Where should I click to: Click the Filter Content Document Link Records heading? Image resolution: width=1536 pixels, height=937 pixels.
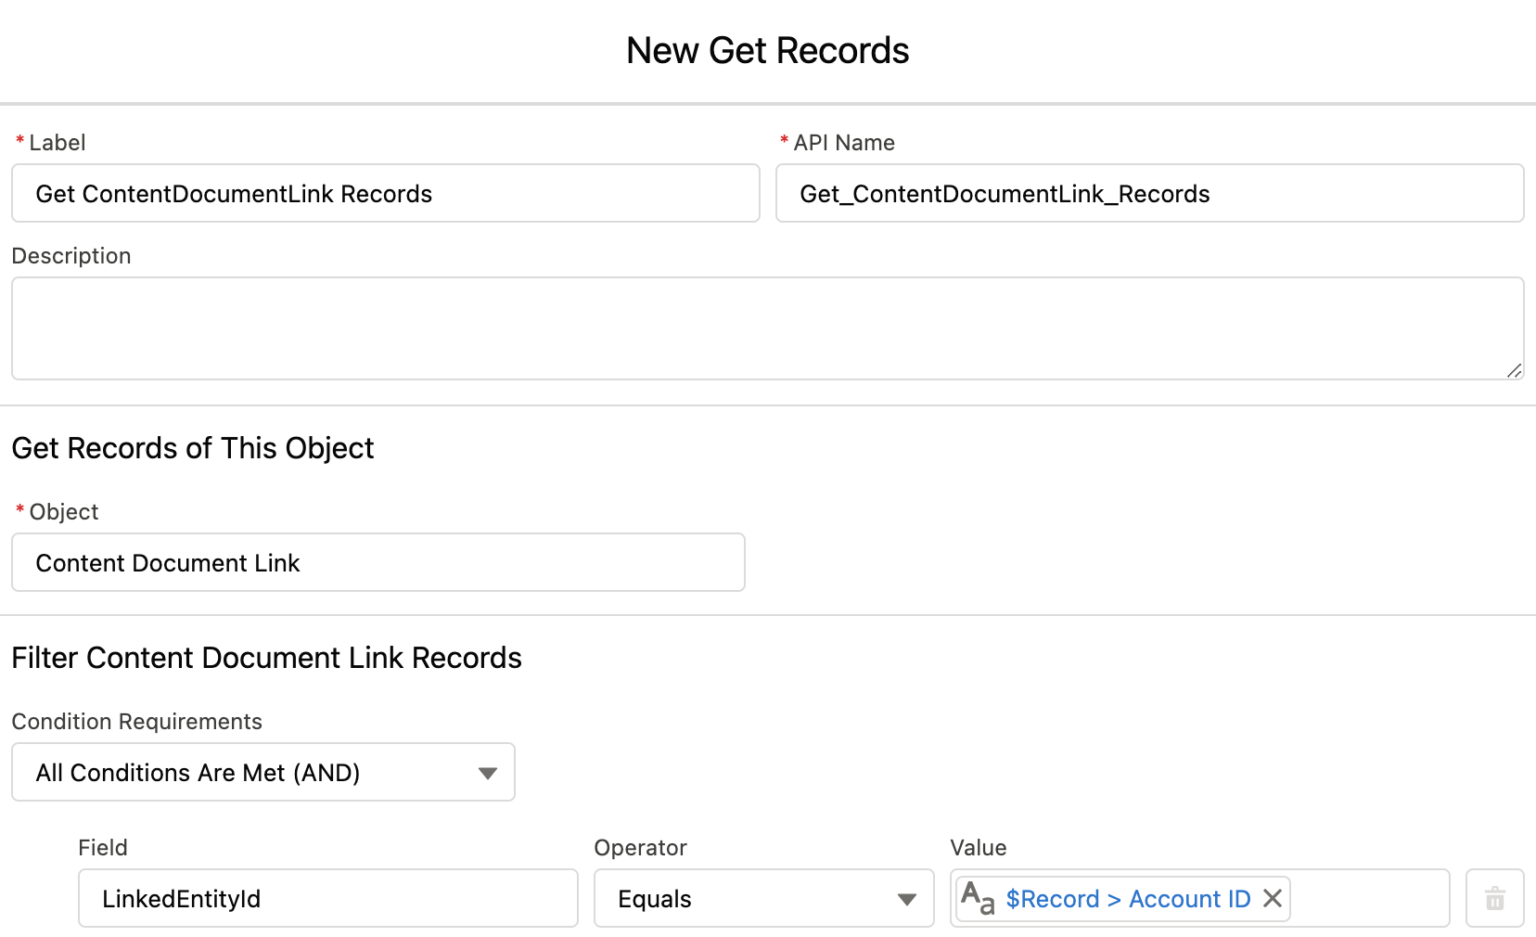point(266,657)
